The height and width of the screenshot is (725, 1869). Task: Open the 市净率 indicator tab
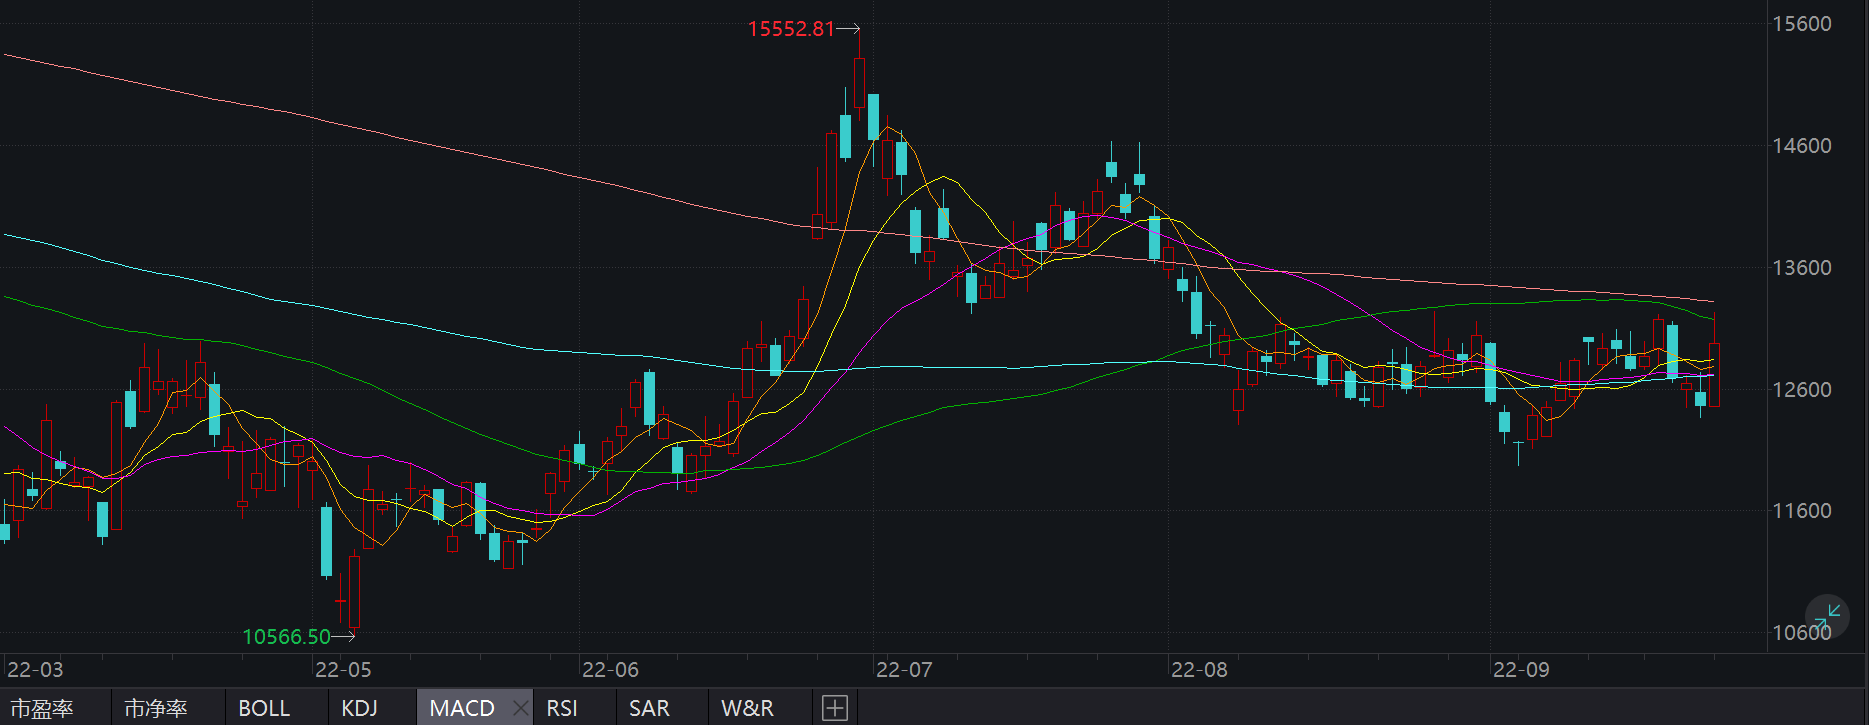pyautogui.click(x=155, y=708)
